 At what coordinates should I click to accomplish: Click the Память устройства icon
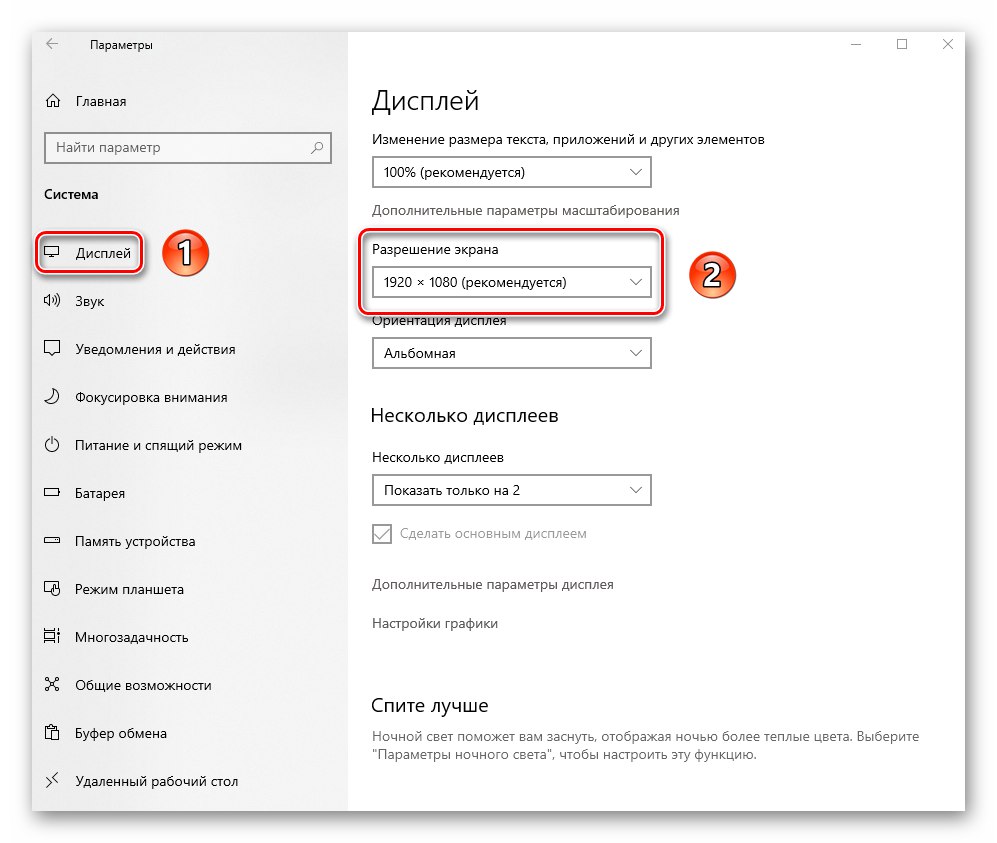tap(53, 541)
